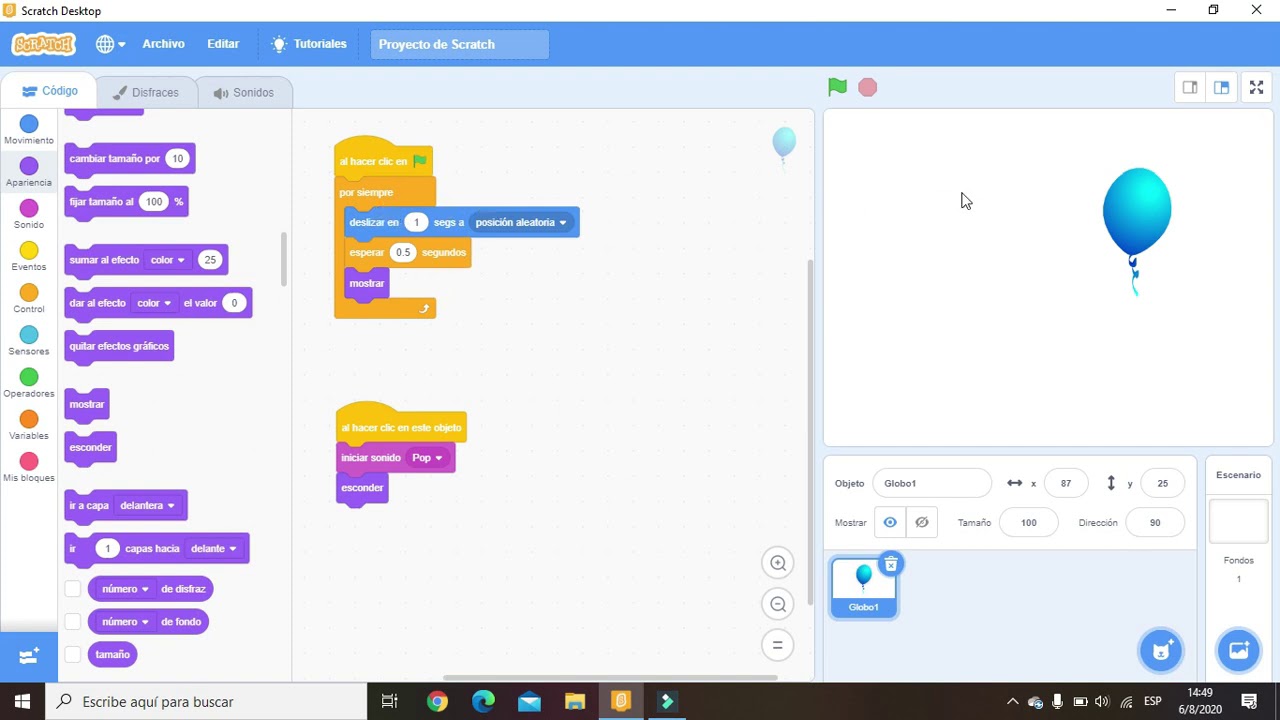Open the language globe dropdown

110,44
